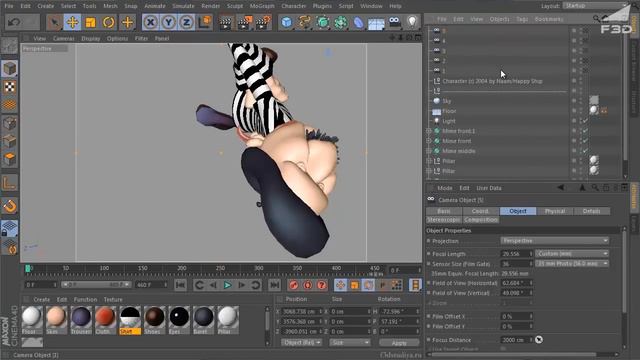The width and height of the screenshot is (640, 360).
Task: Open the Focal Length Custom (mm) dropdown
Action: coord(571,253)
